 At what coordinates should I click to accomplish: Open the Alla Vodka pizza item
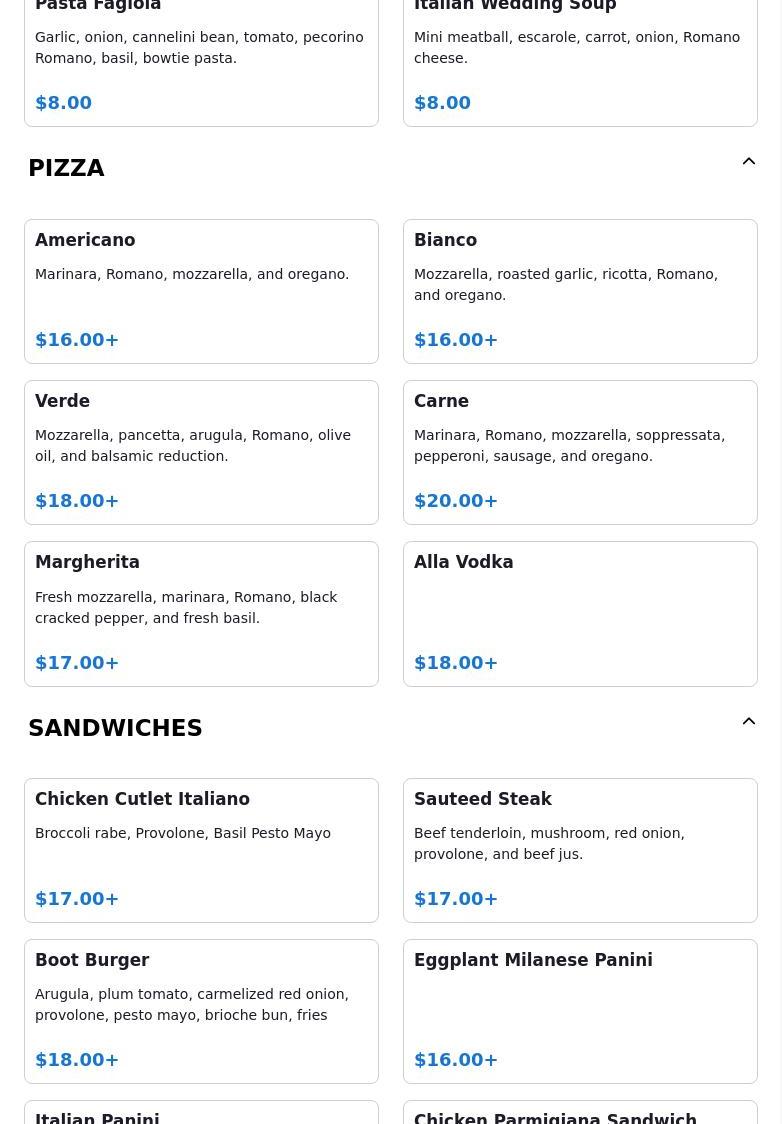click(x=580, y=614)
